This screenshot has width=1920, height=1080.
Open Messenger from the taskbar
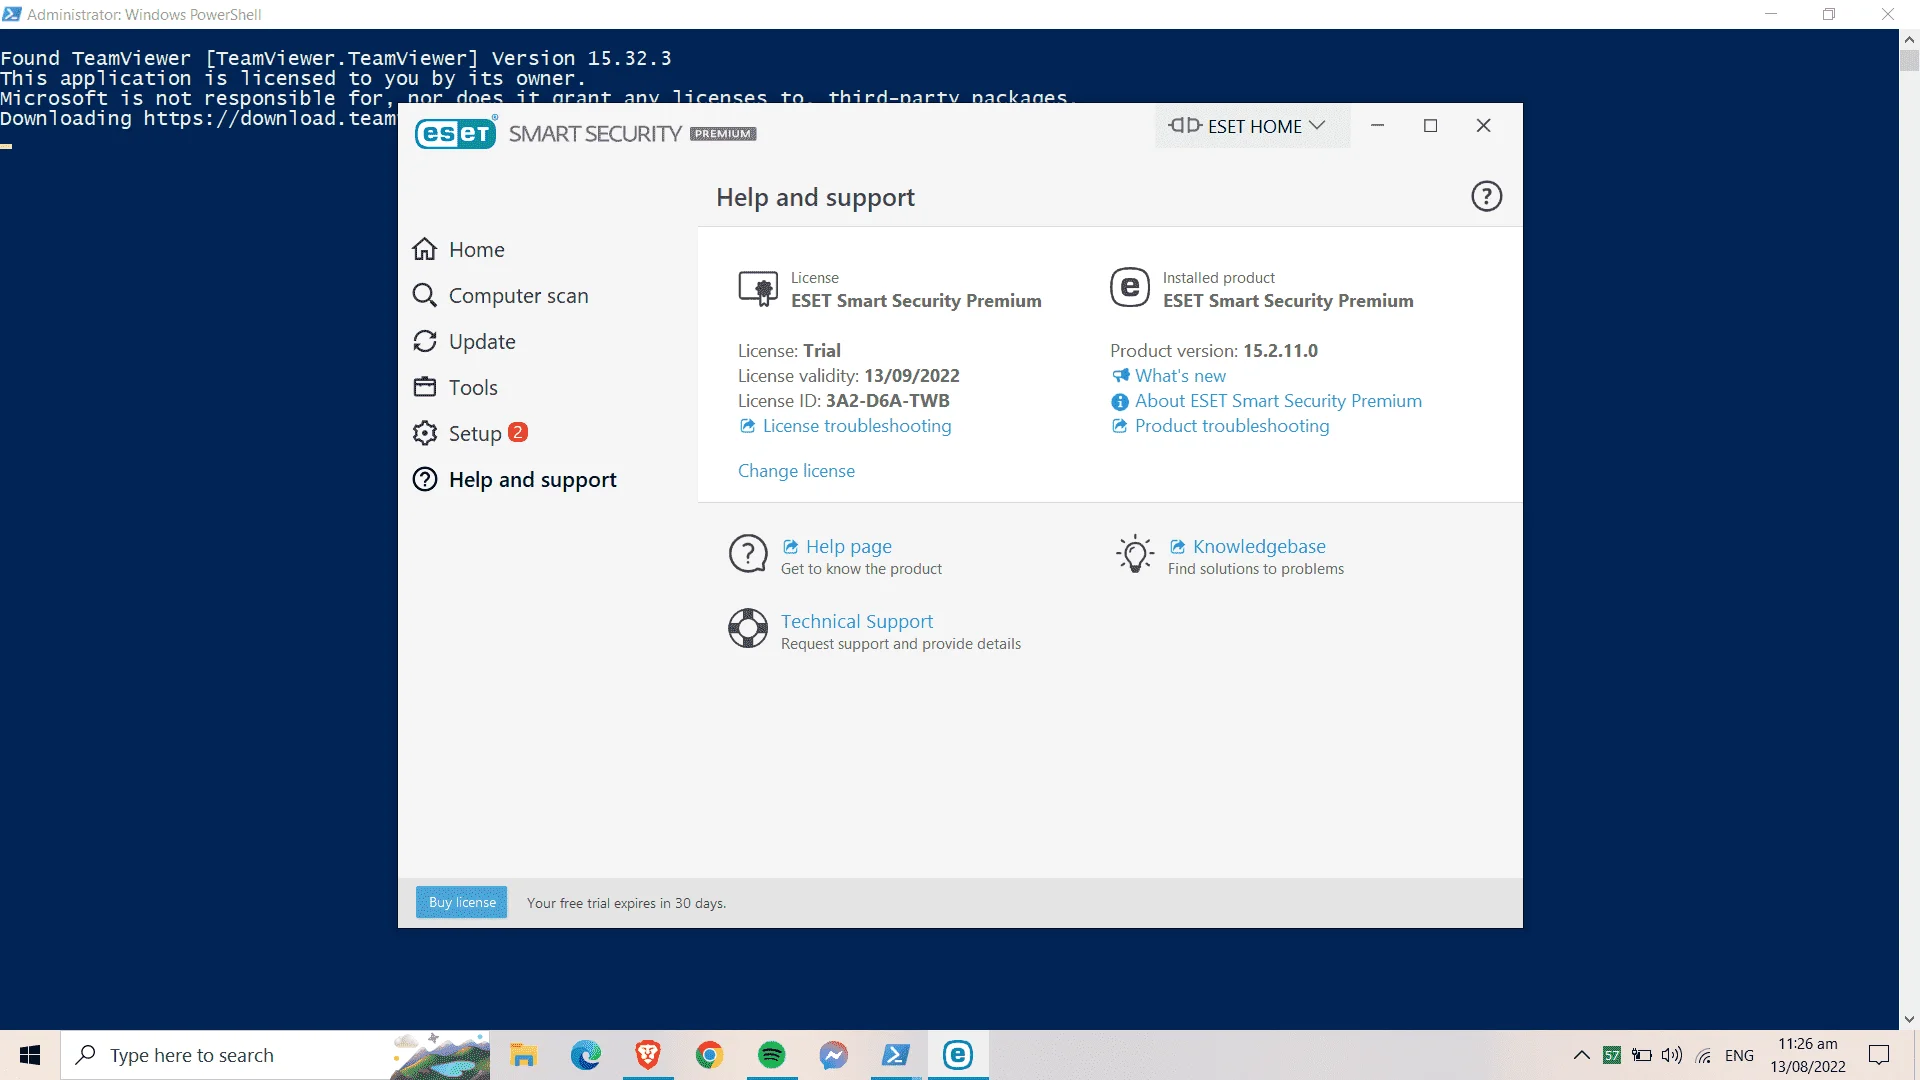coord(834,1055)
